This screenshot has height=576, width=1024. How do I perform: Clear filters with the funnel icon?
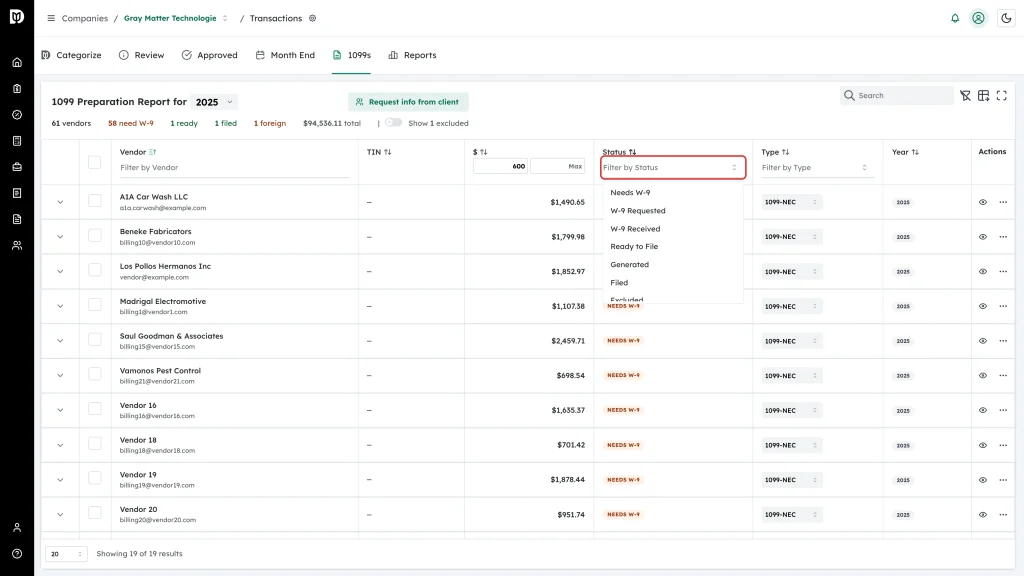coord(965,95)
